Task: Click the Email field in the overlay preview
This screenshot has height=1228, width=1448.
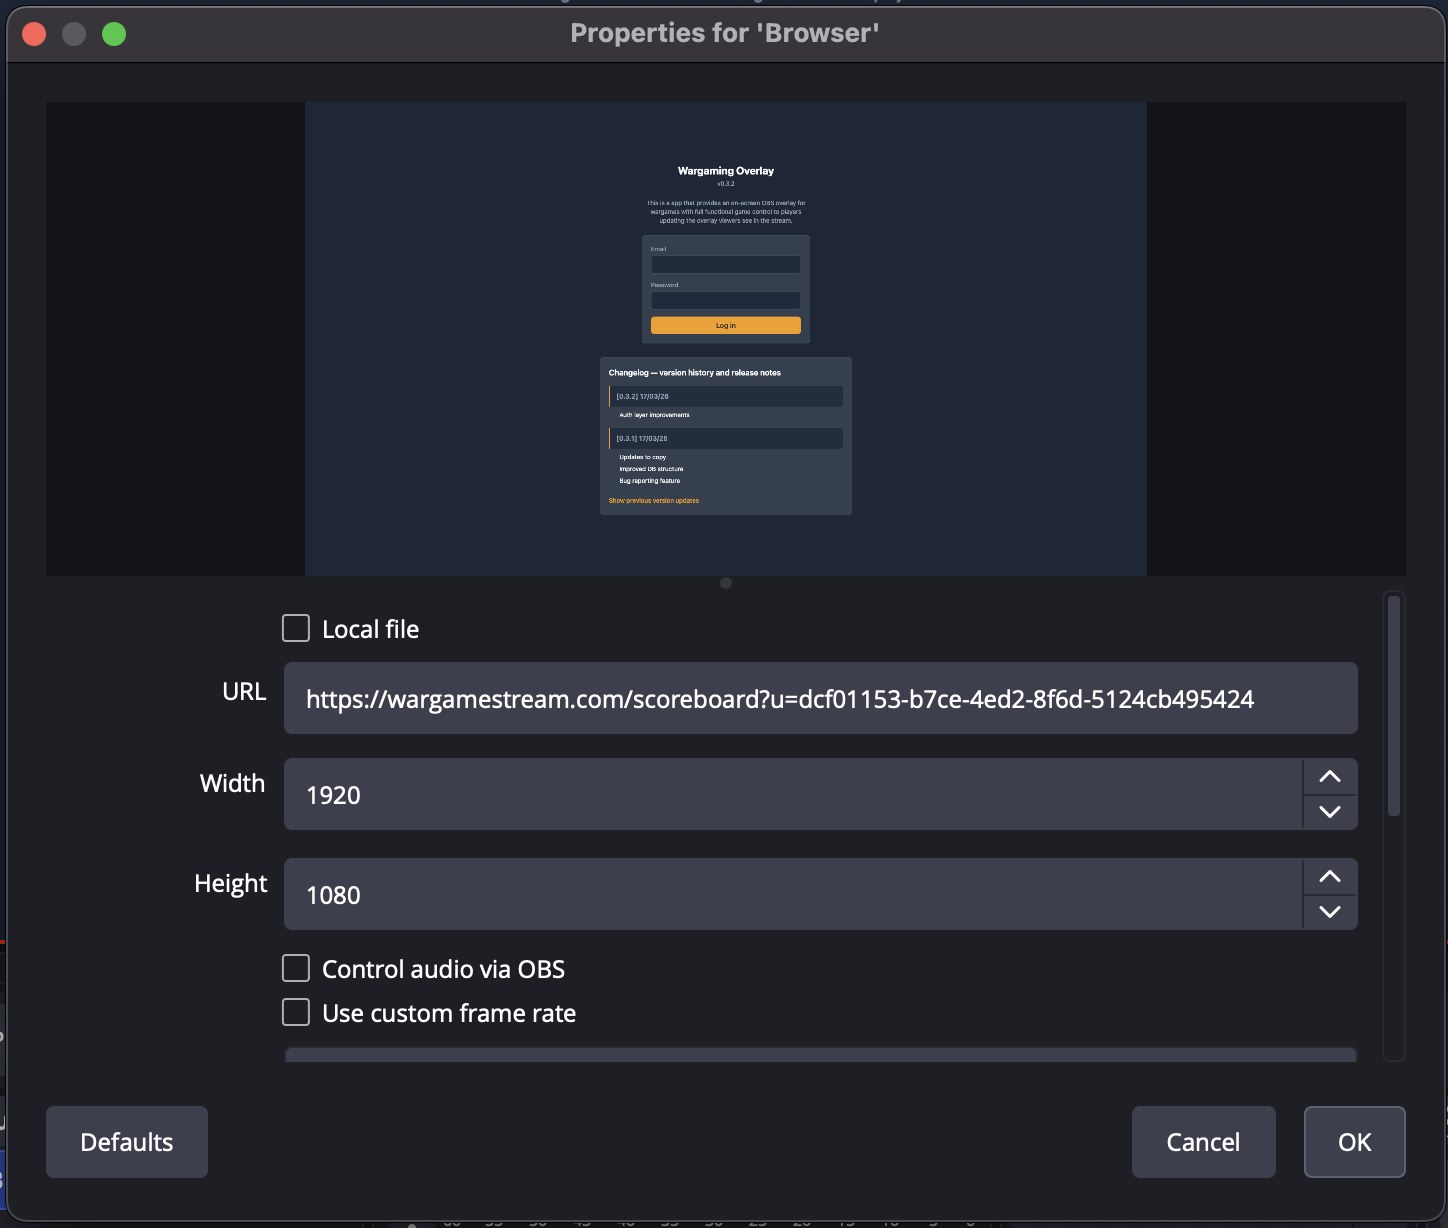Action: pos(725,264)
